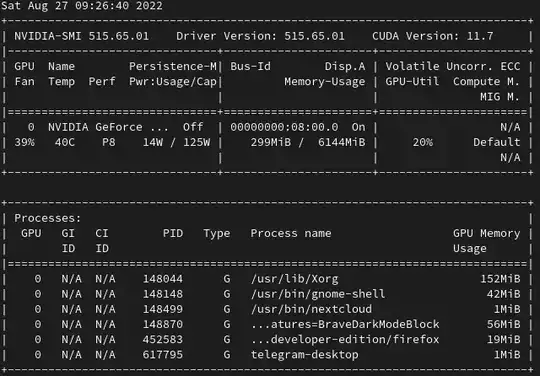
Task: Click the developer-edition/firefox process name
Action: coord(345,340)
